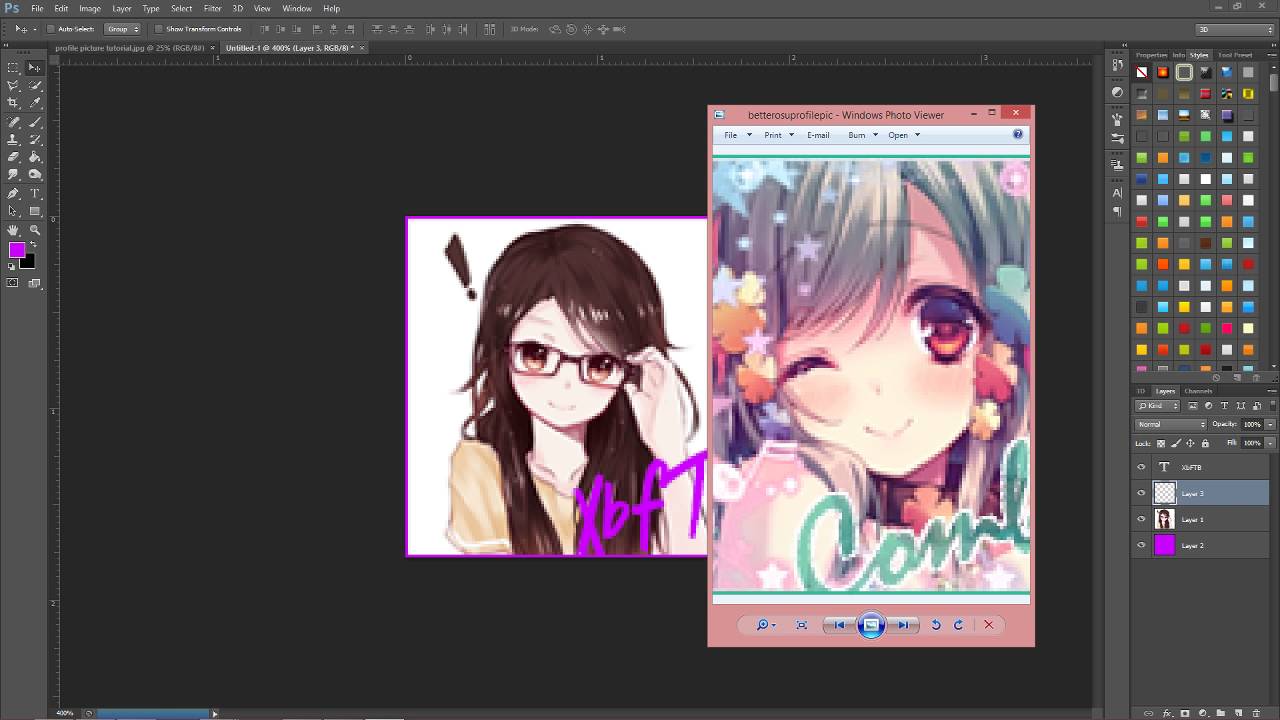Choose the Eyedropper tool
The width and height of the screenshot is (1280, 720).
(x=33, y=103)
